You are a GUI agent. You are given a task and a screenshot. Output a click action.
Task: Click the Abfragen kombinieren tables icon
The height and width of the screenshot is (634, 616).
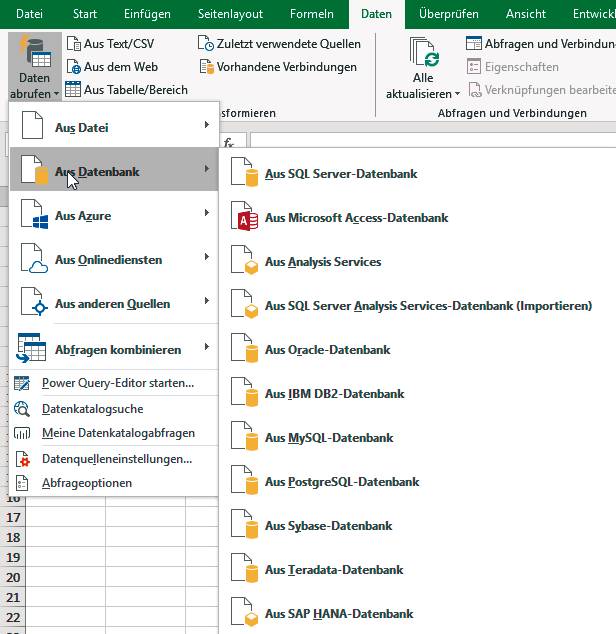(x=32, y=347)
